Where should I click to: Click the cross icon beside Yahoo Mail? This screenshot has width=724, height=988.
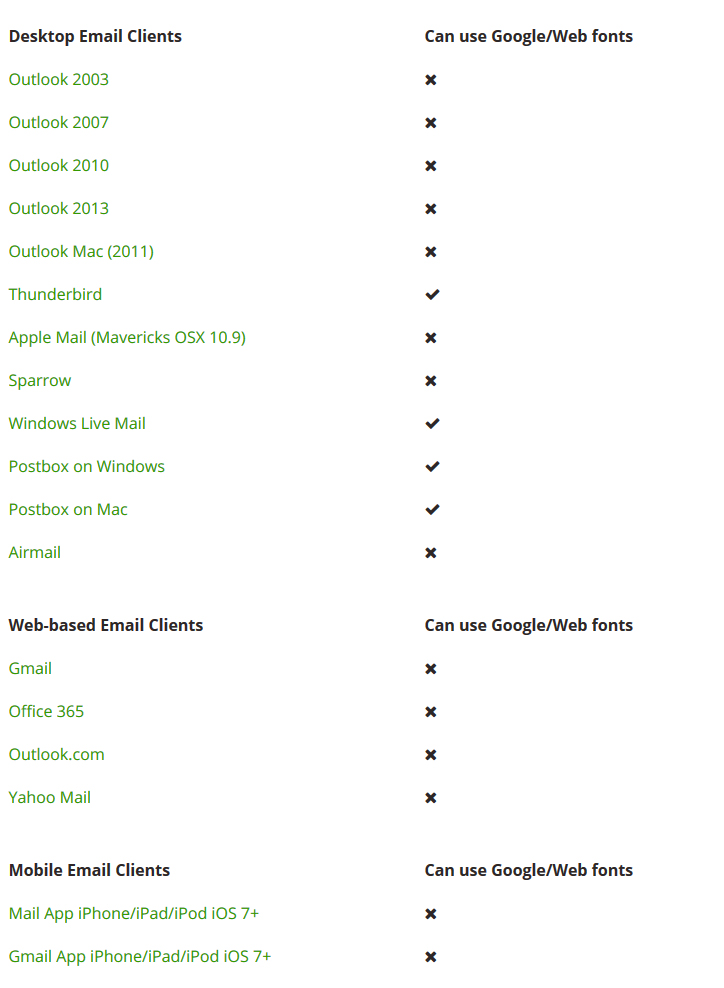point(431,798)
